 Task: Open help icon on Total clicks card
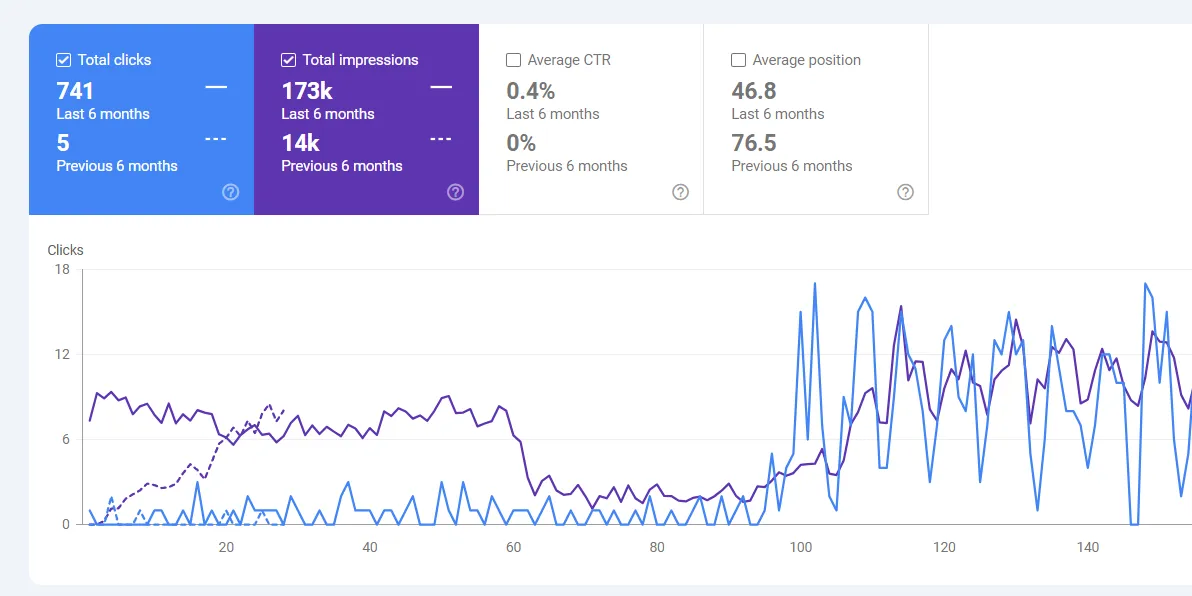click(x=230, y=192)
